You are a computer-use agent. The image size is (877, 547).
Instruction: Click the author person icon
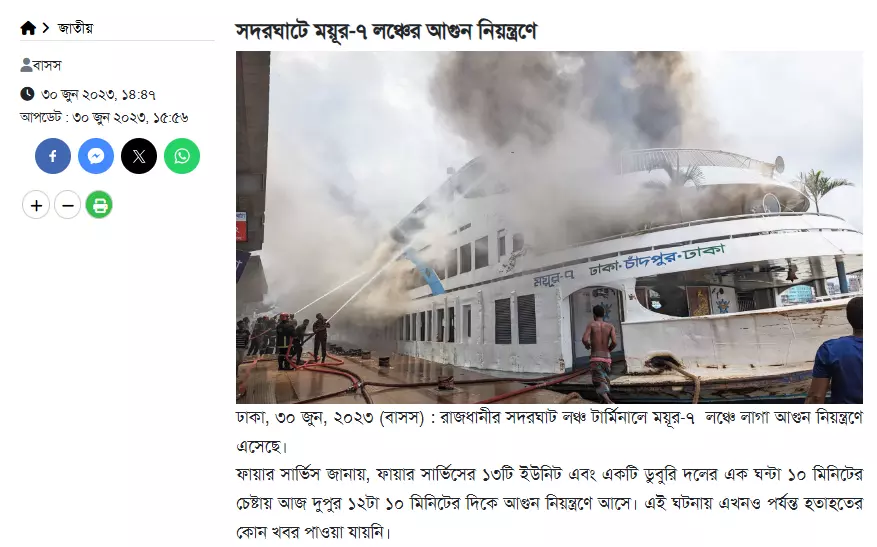pyautogui.click(x=26, y=65)
